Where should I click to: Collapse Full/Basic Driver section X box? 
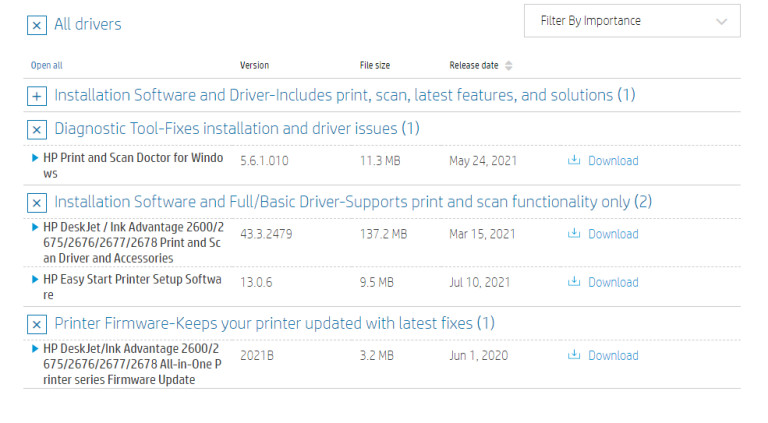(37, 203)
